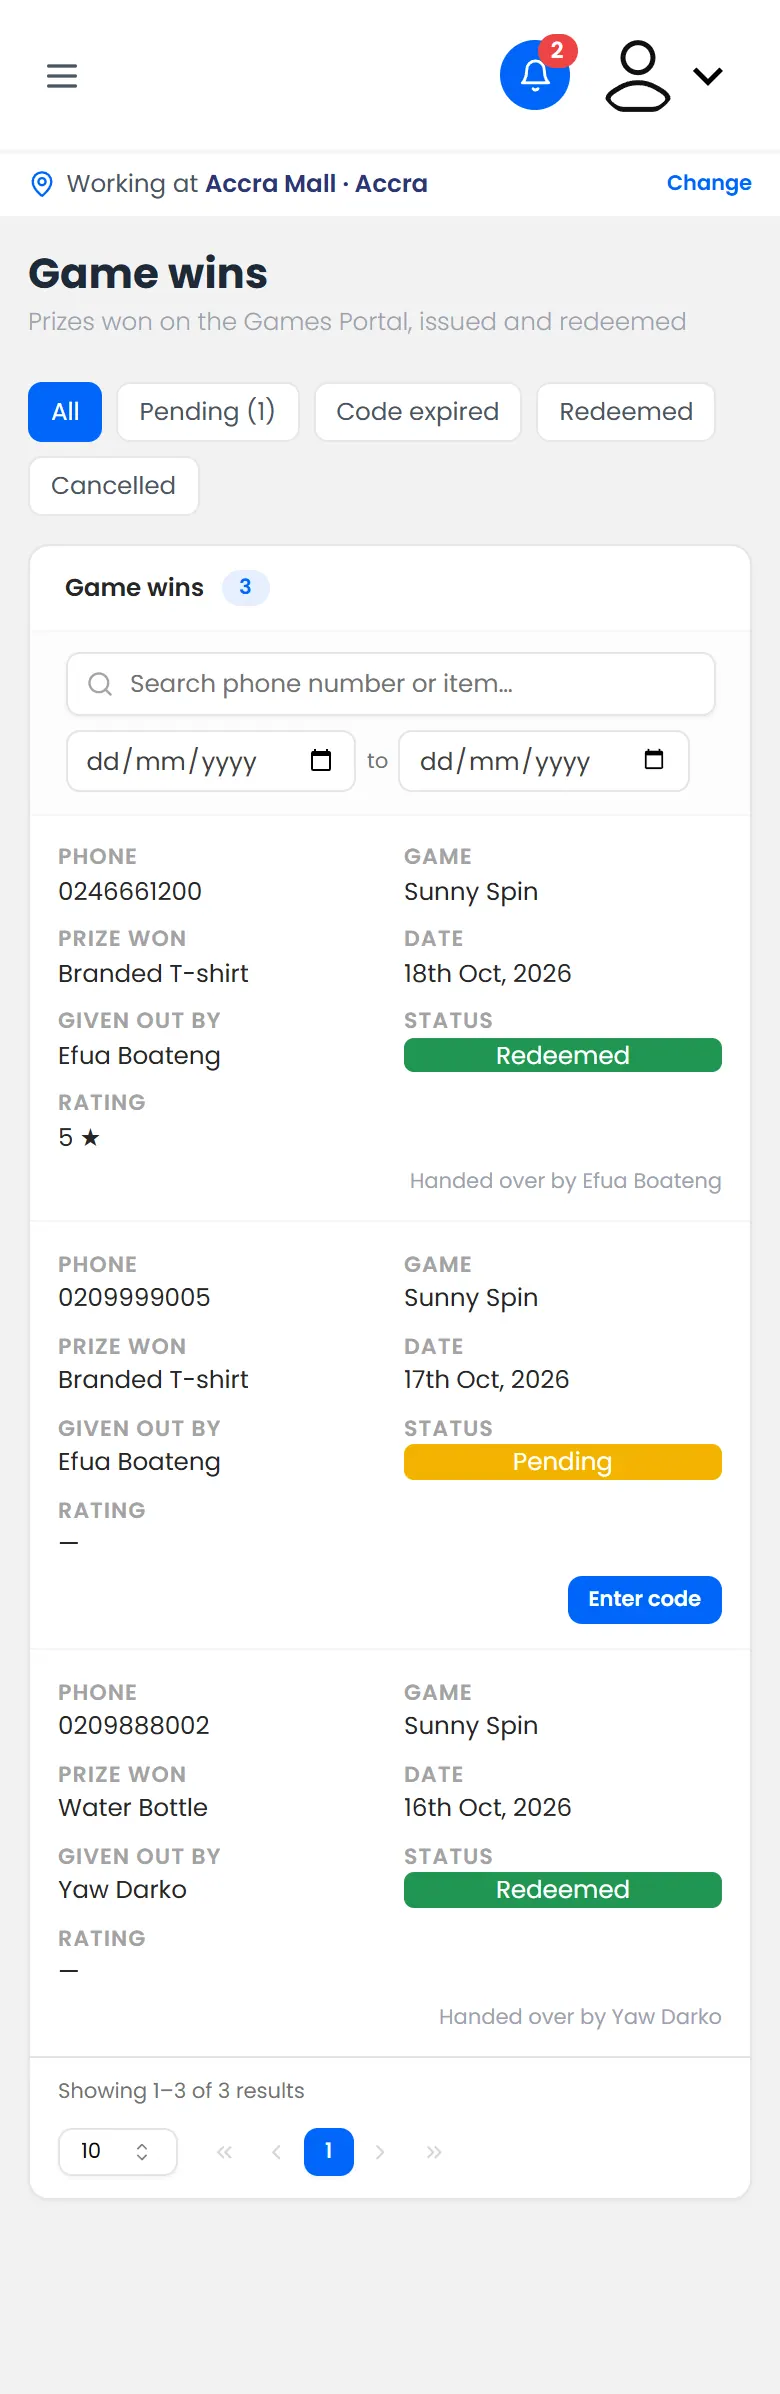780x2394 pixels.
Task: Go to the previous results page
Action: click(x=276, y=2152)
